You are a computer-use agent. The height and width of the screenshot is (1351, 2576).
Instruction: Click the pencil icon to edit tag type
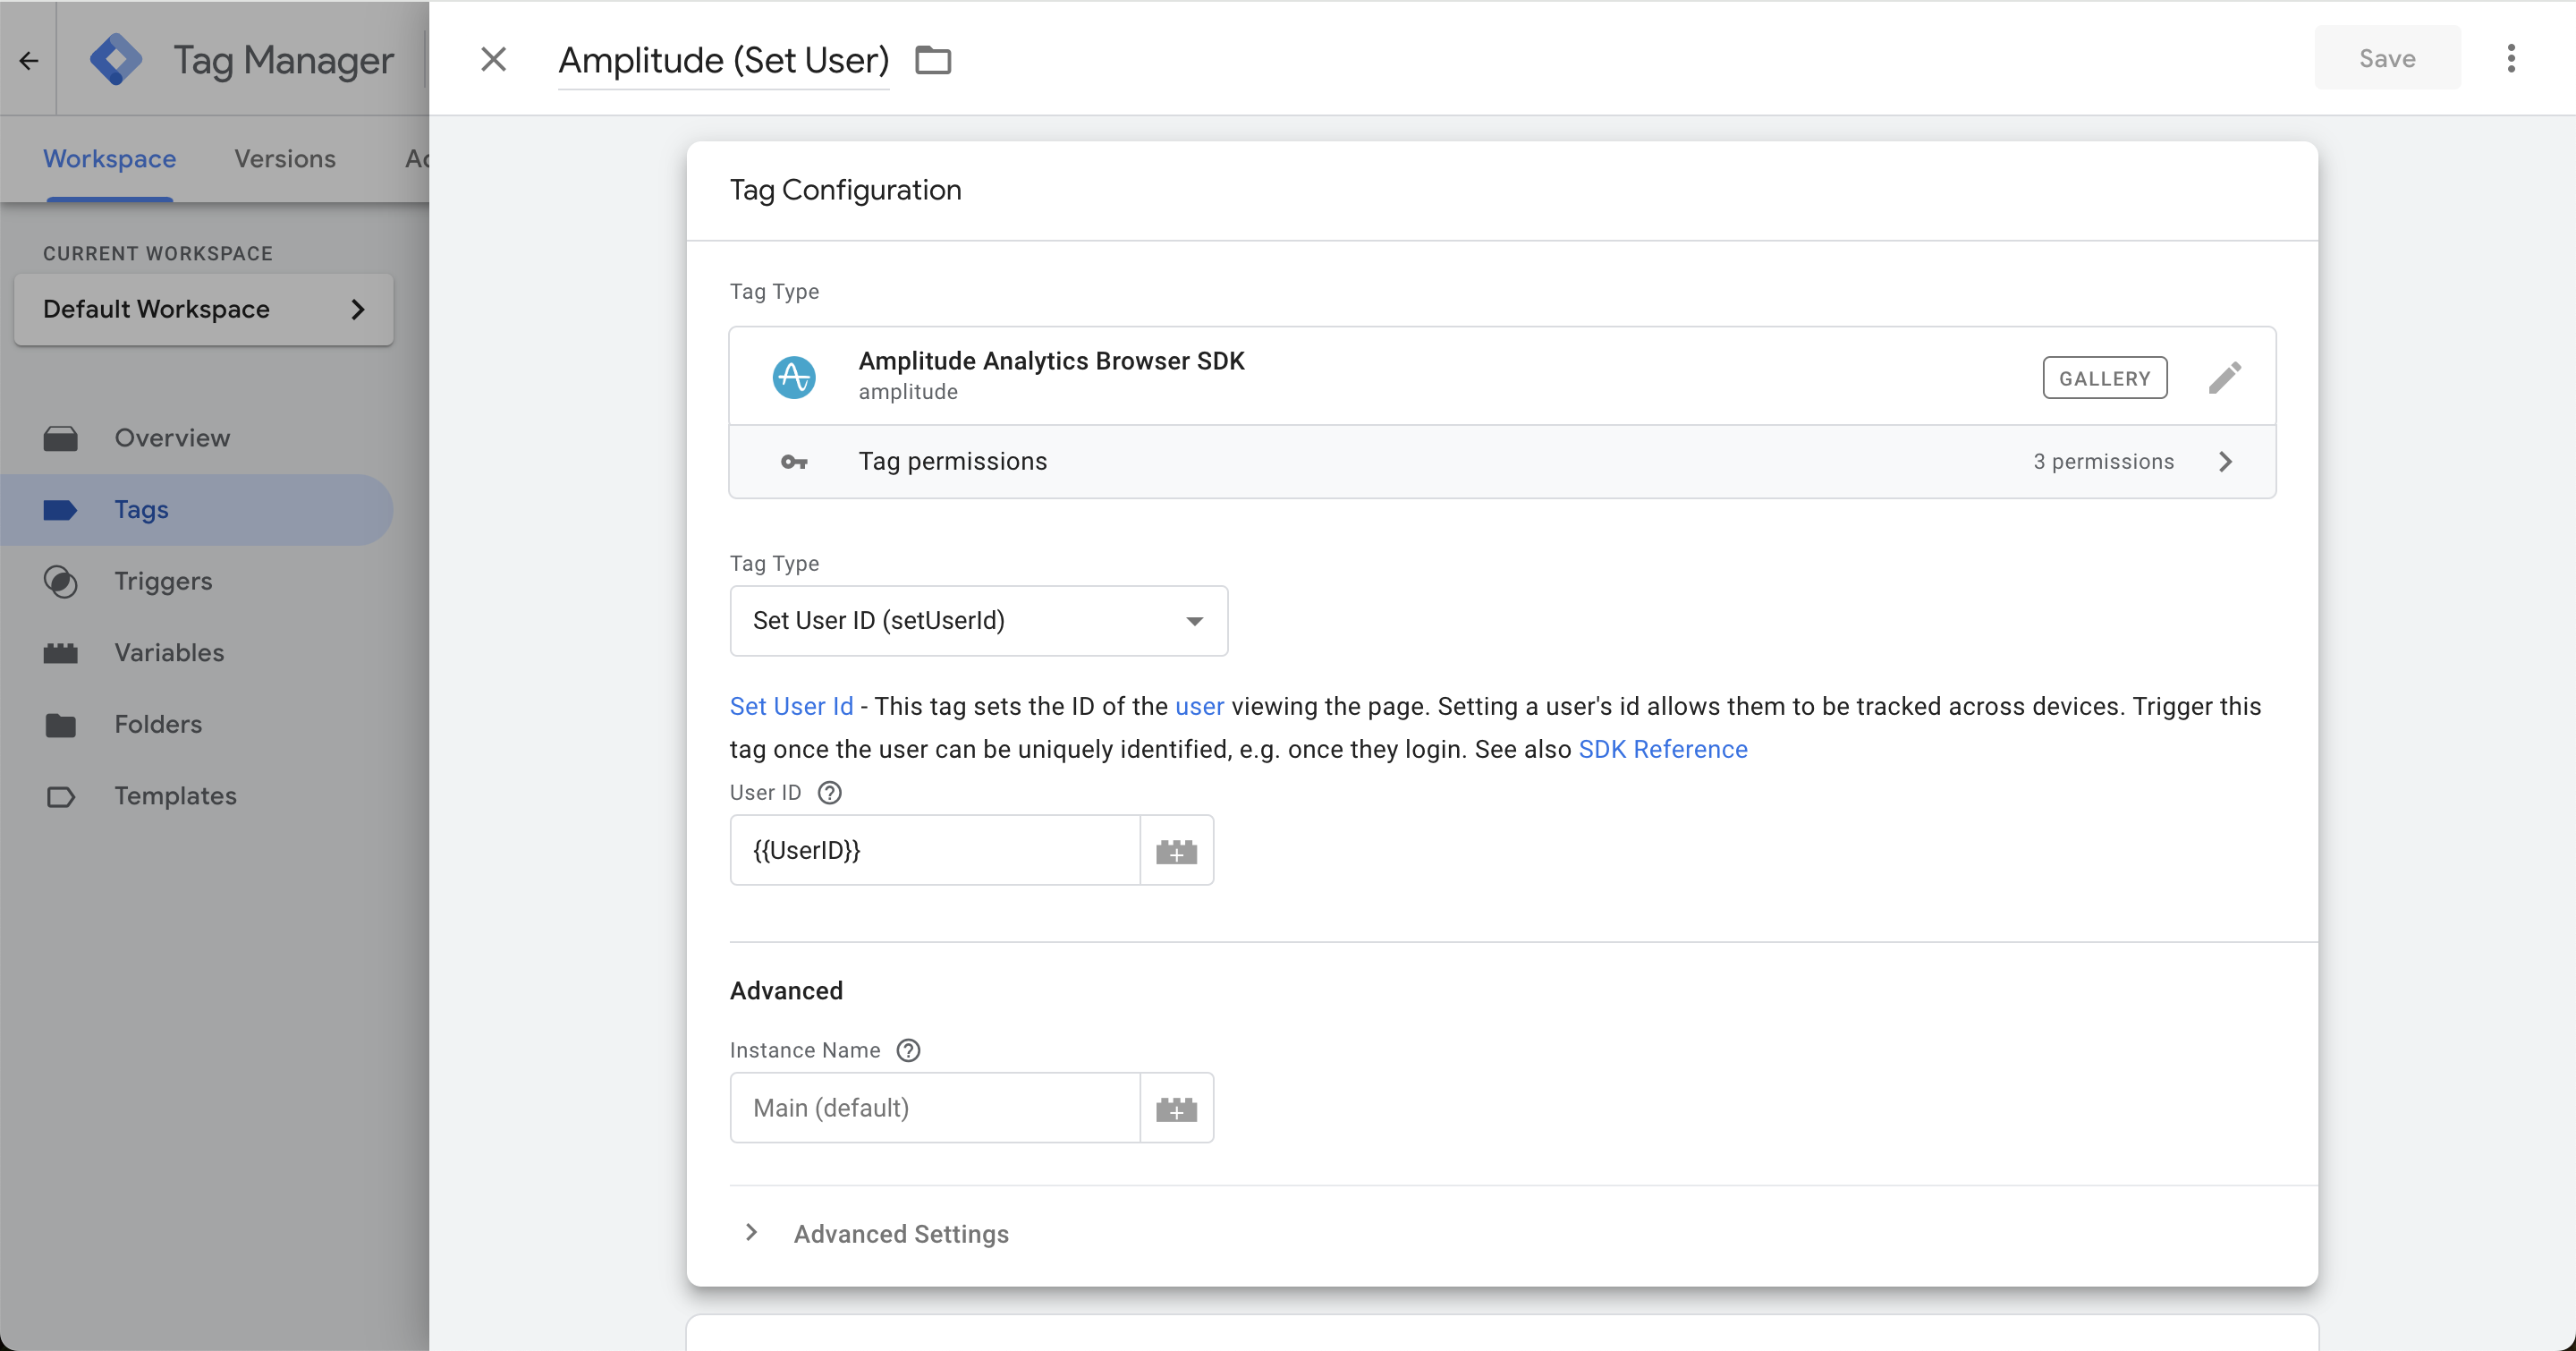[2224, 378]
